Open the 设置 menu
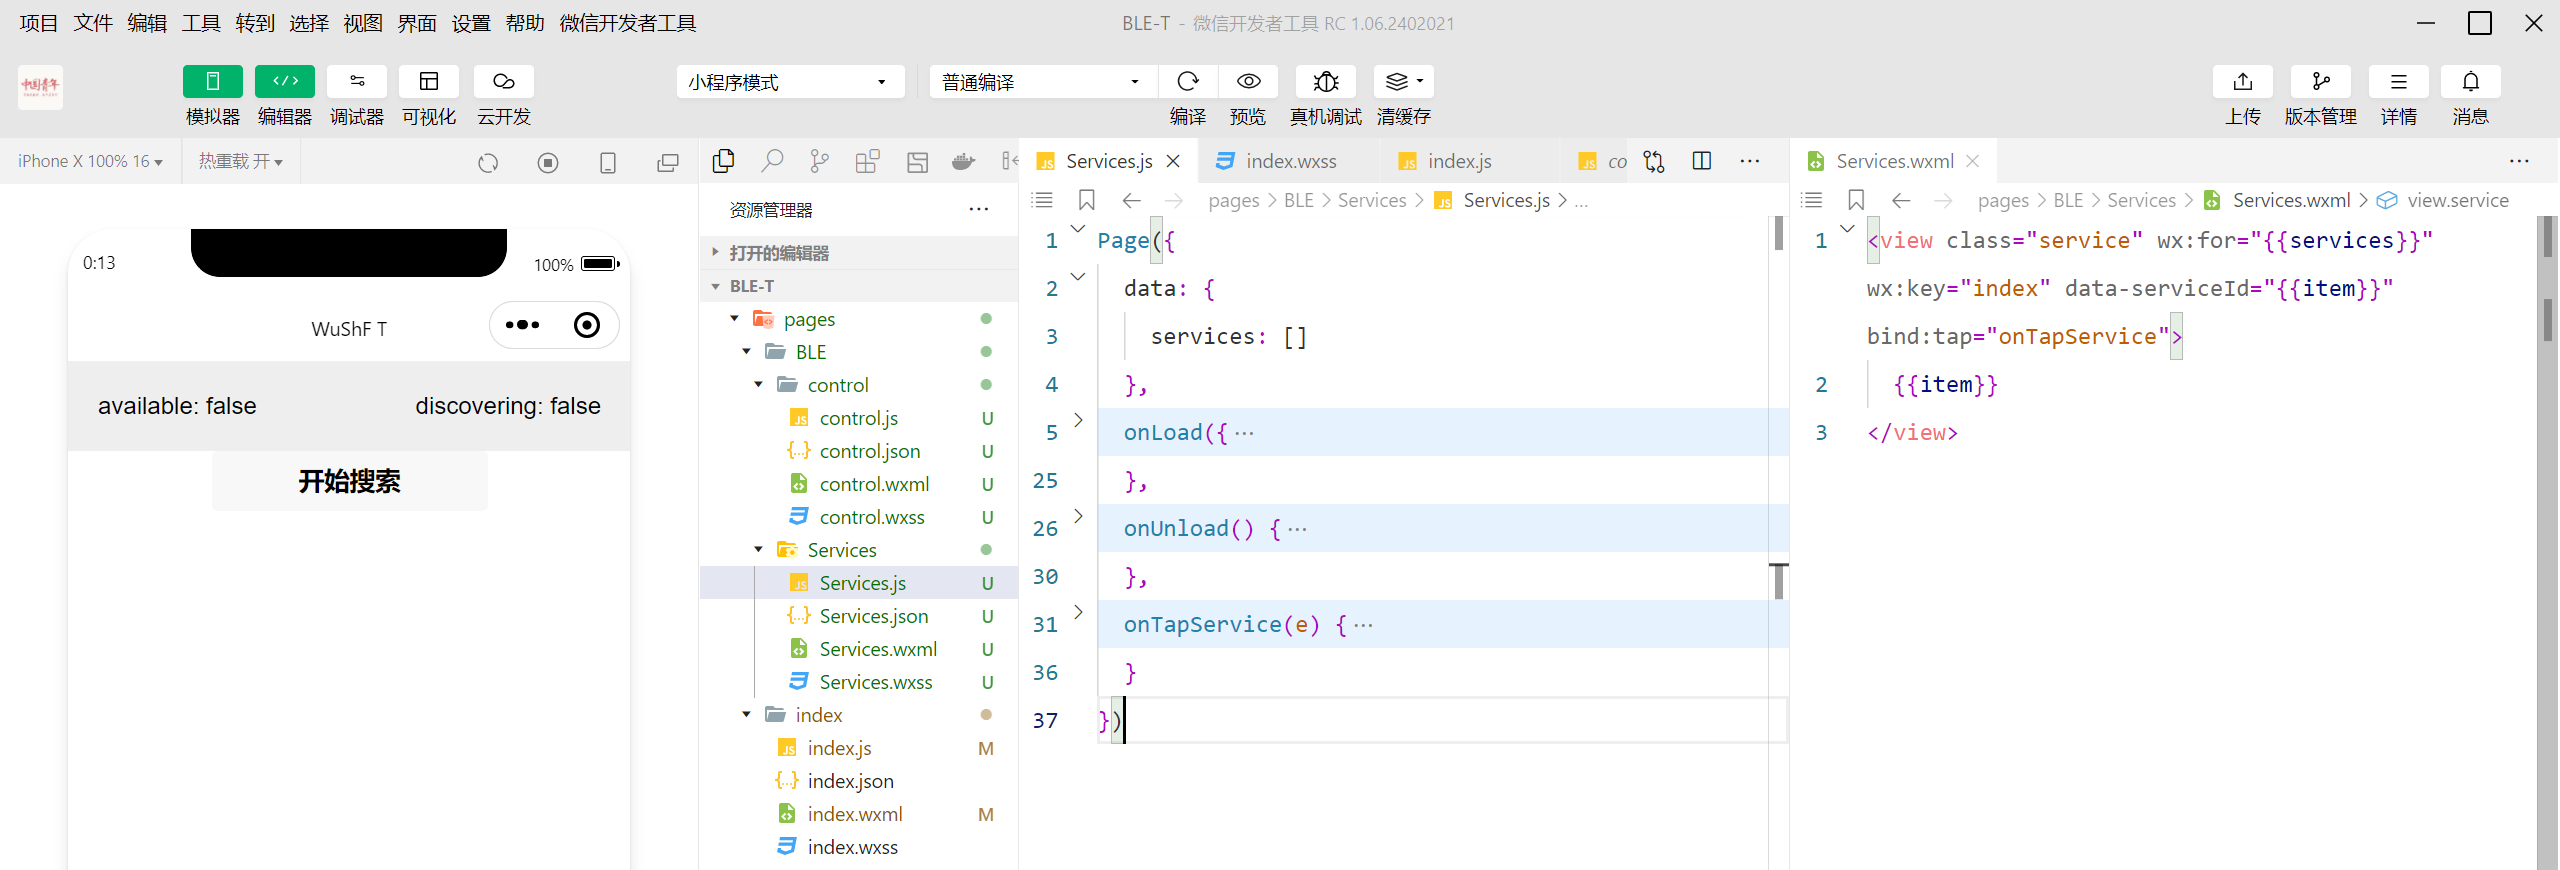Viewport: 2560px width, 870px height. pos(471,23)
